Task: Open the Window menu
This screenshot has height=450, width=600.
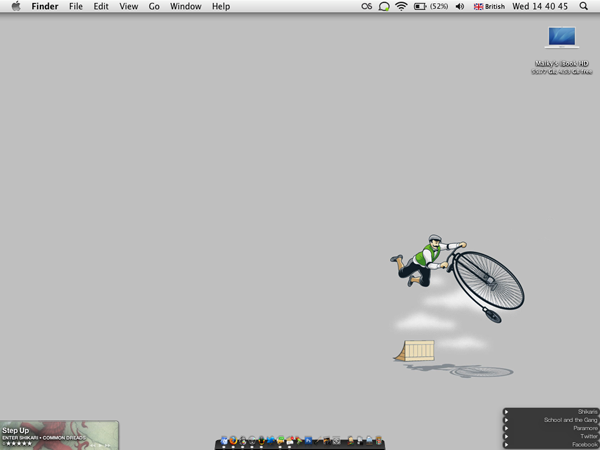Action: point(186,7)
